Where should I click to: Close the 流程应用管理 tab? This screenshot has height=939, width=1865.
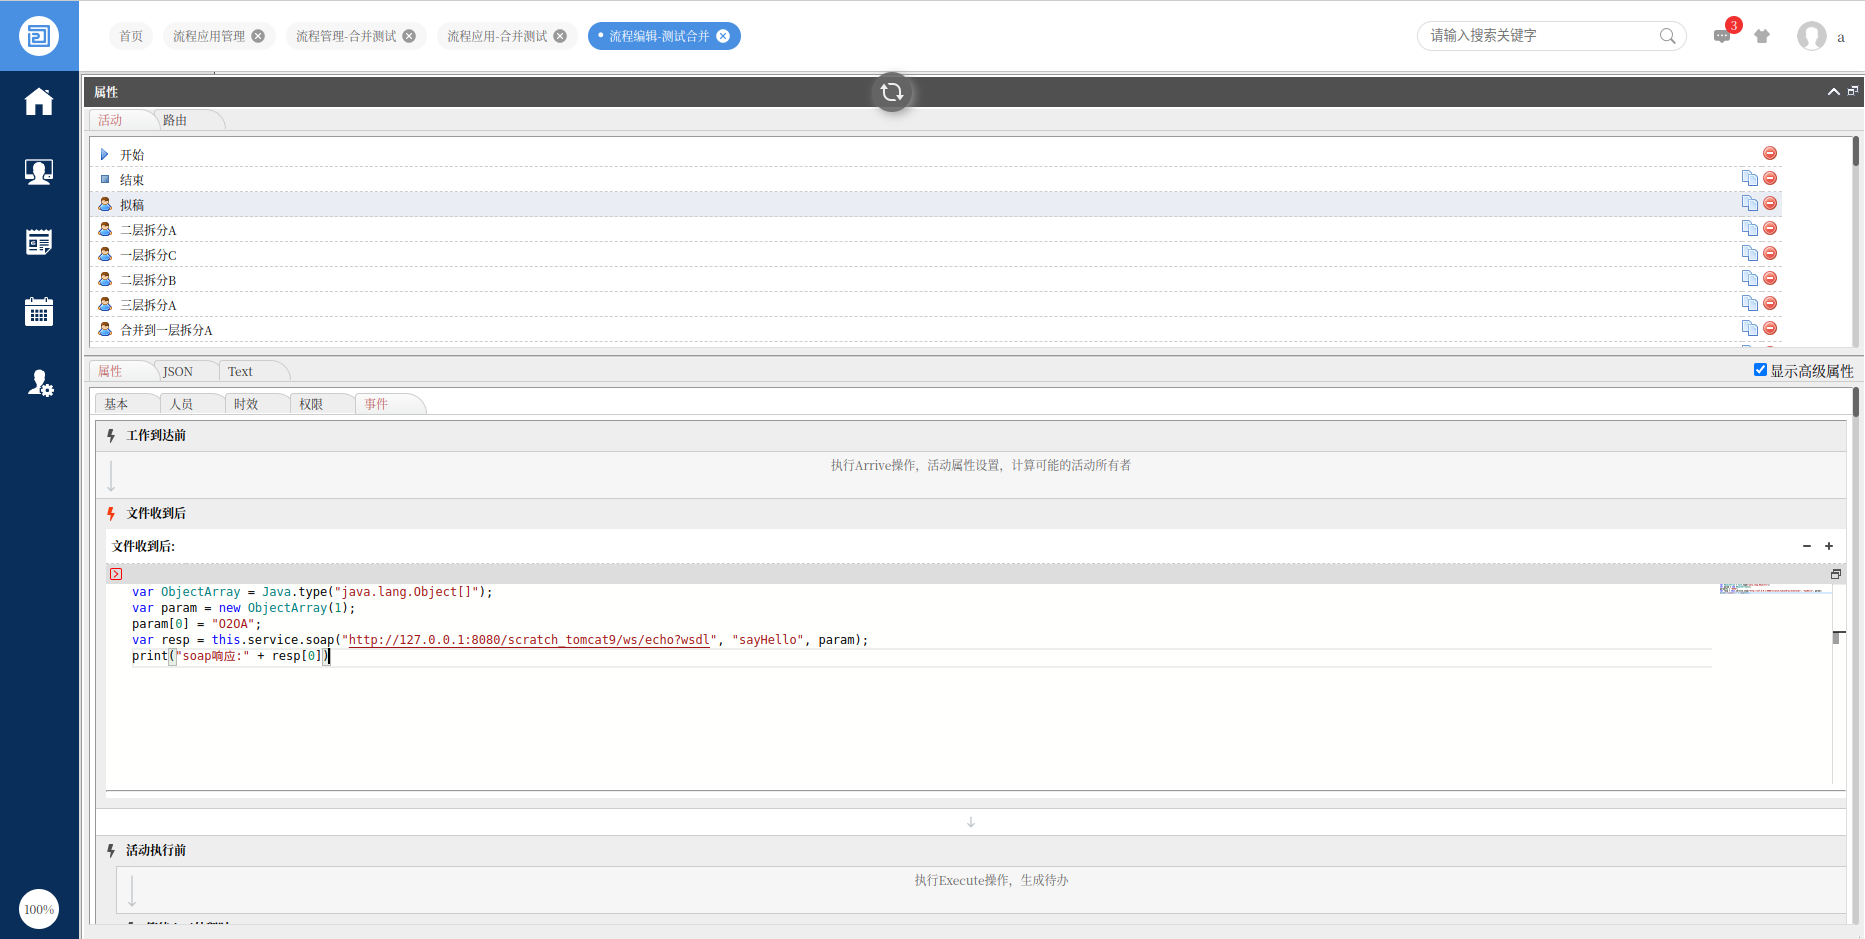tap(258, 36)
